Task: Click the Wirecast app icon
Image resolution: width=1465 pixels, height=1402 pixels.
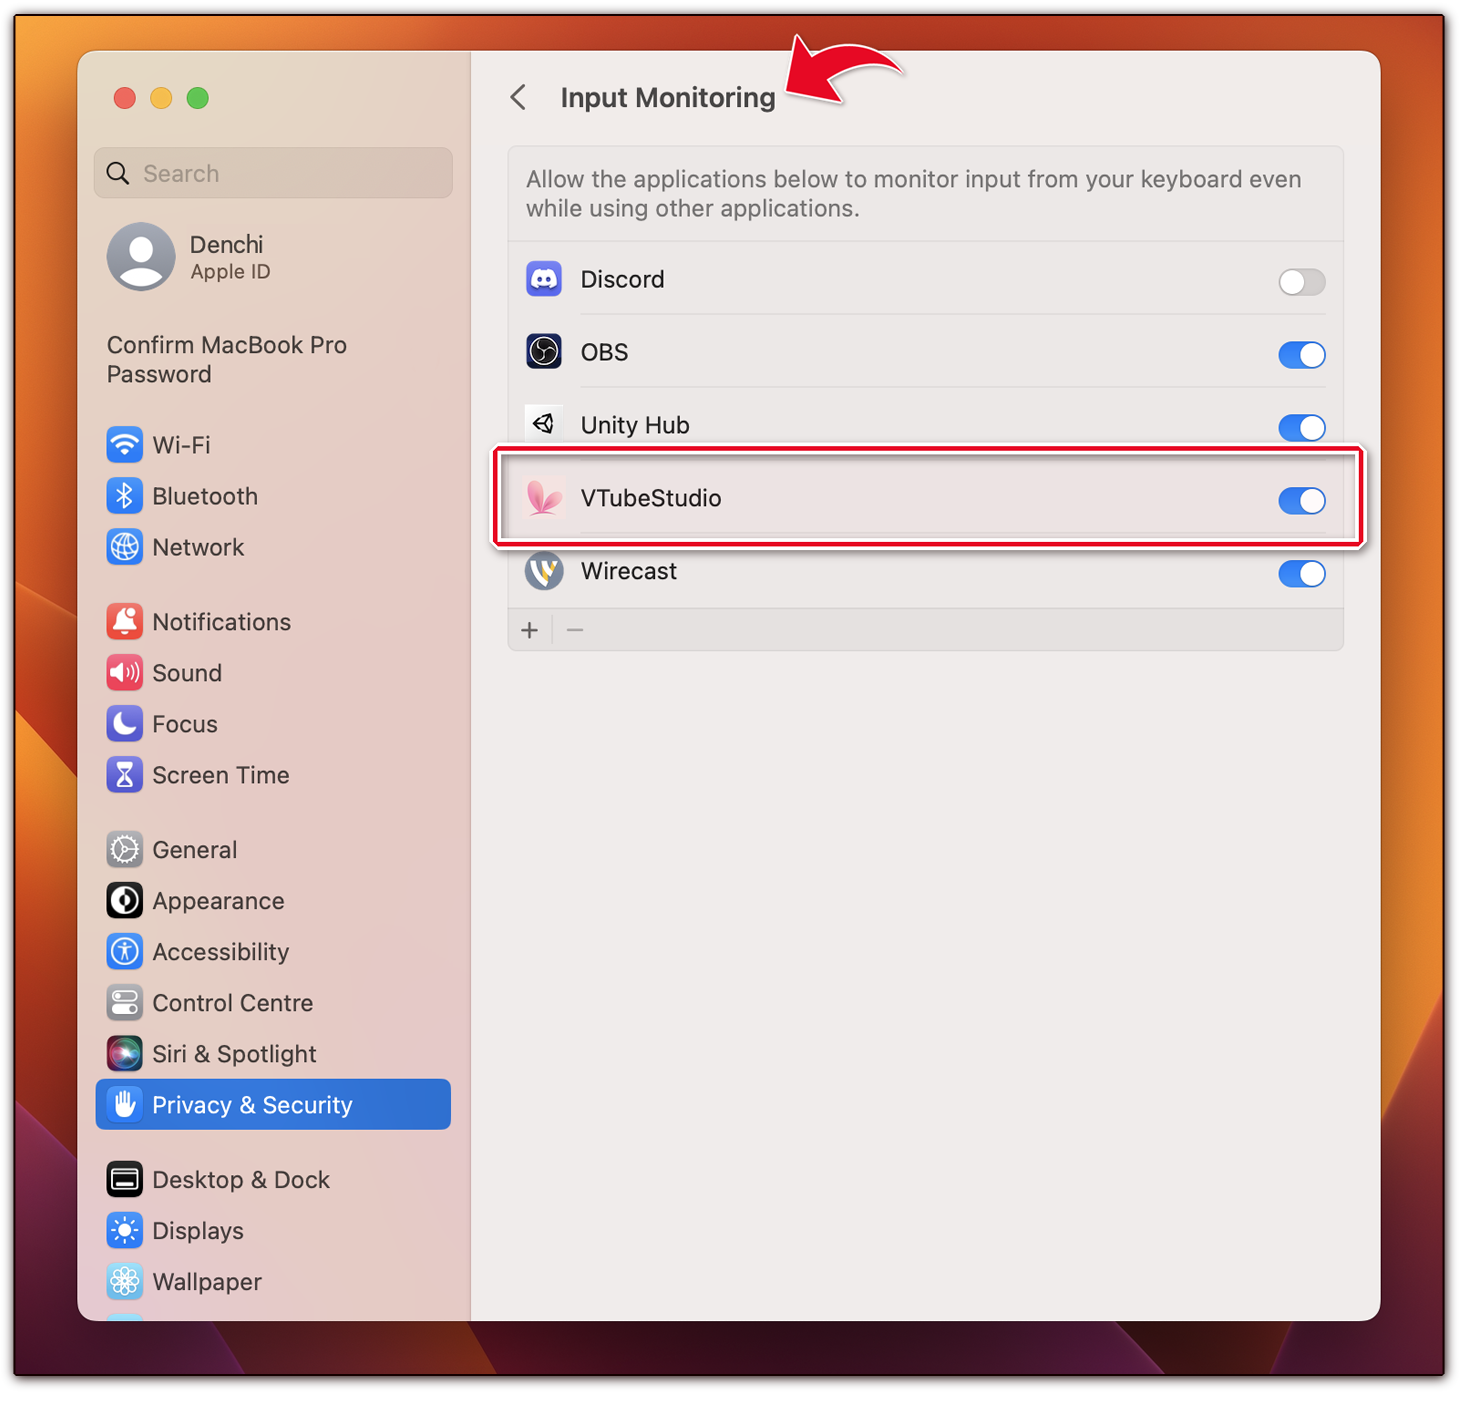Action: (544, 571)
